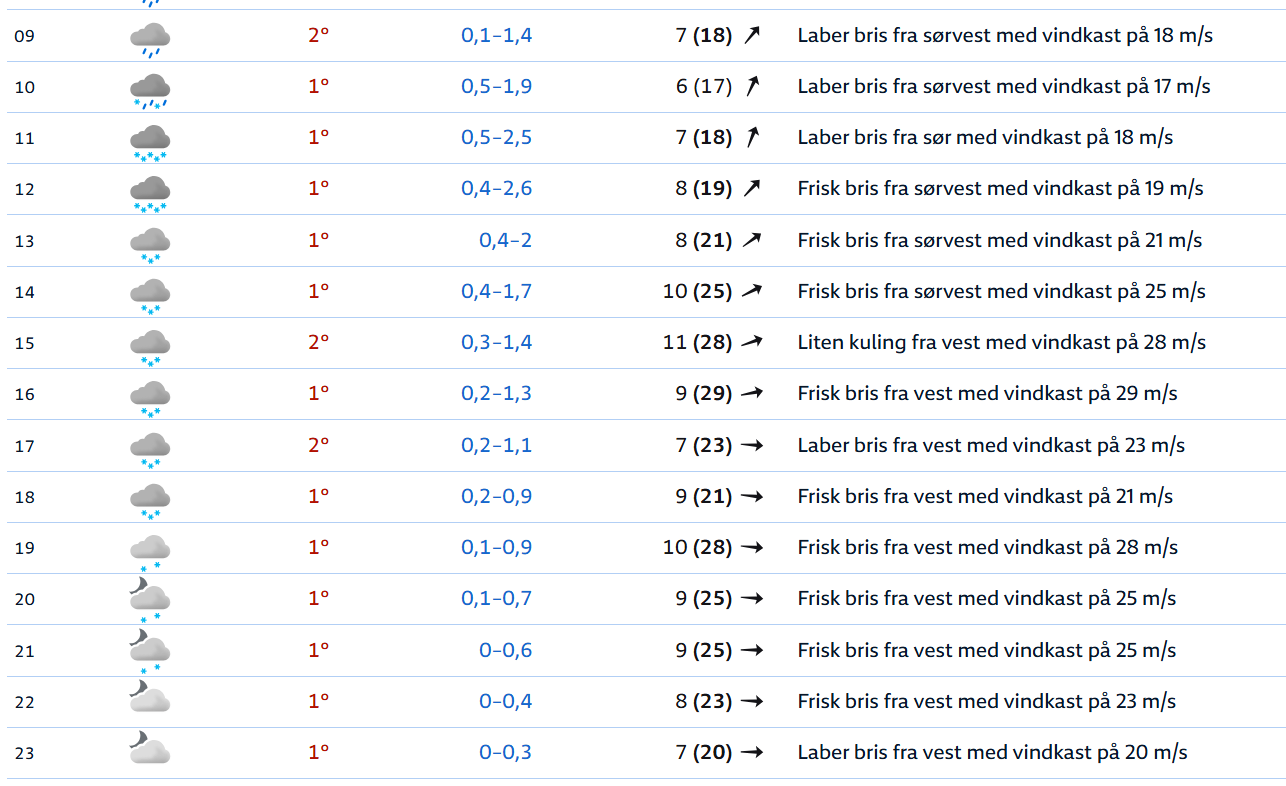1286x786 pixels.
Task: Select wind speed 9 (29) in the hour 16 row
Action: [x=703, y=394]
